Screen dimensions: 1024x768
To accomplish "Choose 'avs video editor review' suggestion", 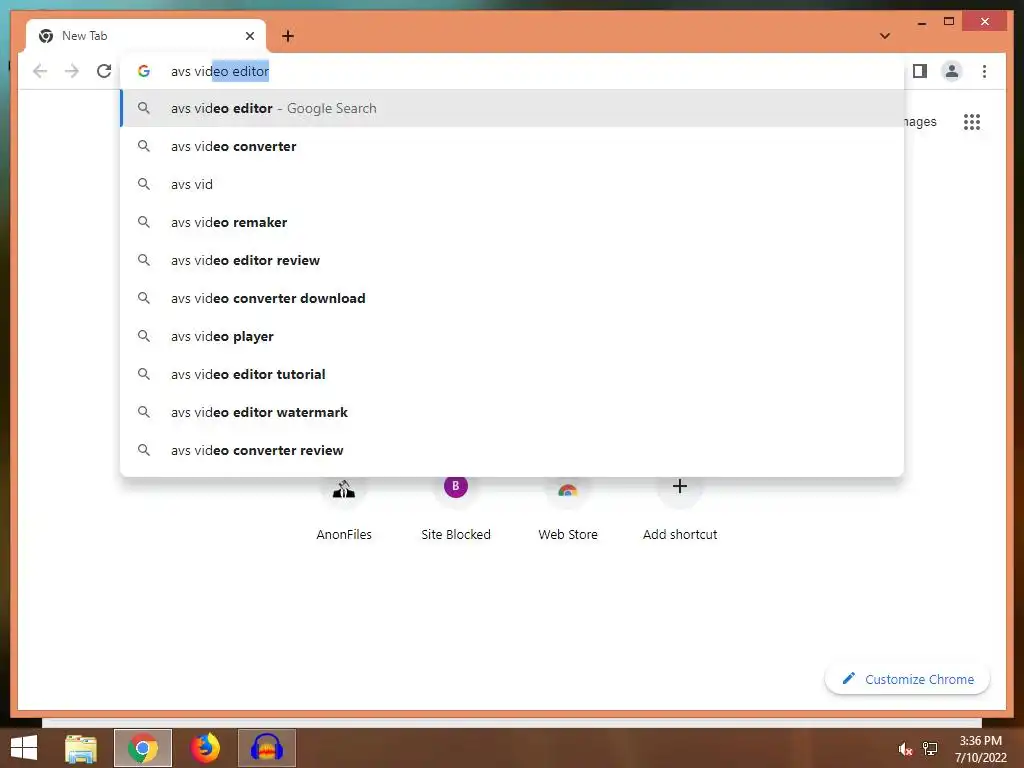I will (x=512, y=261).
